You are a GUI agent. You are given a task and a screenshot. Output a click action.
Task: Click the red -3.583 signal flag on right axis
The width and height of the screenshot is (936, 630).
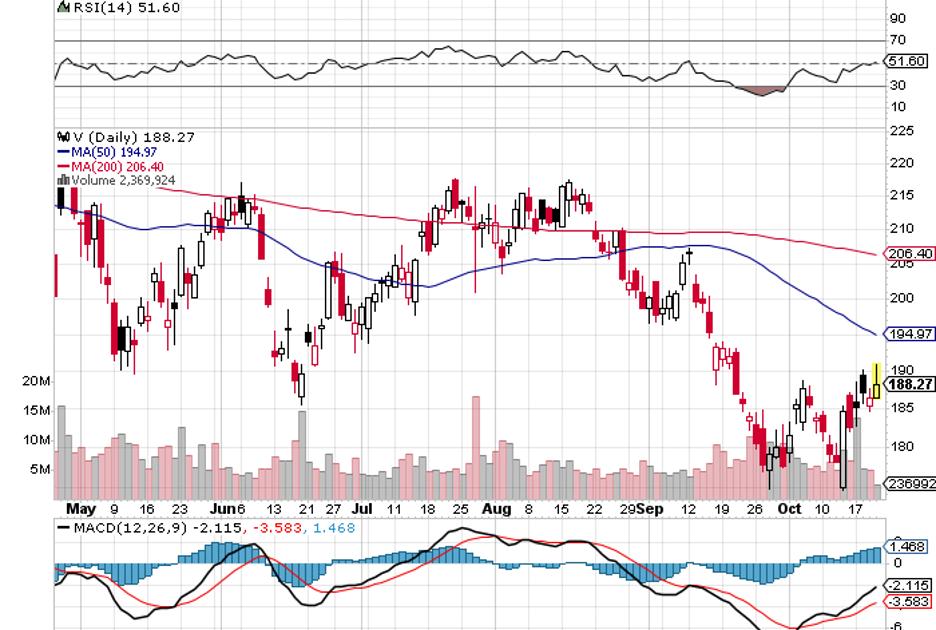pos(907,601)
